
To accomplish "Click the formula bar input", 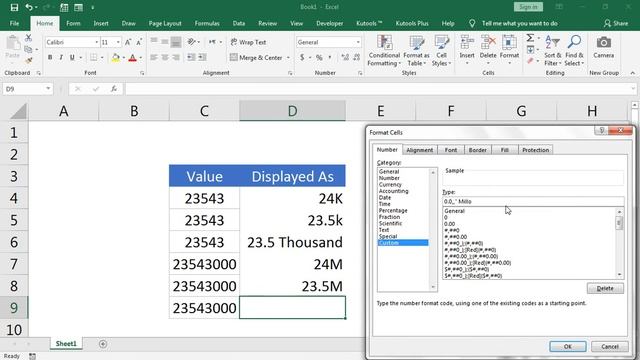I will click(380, 89).
